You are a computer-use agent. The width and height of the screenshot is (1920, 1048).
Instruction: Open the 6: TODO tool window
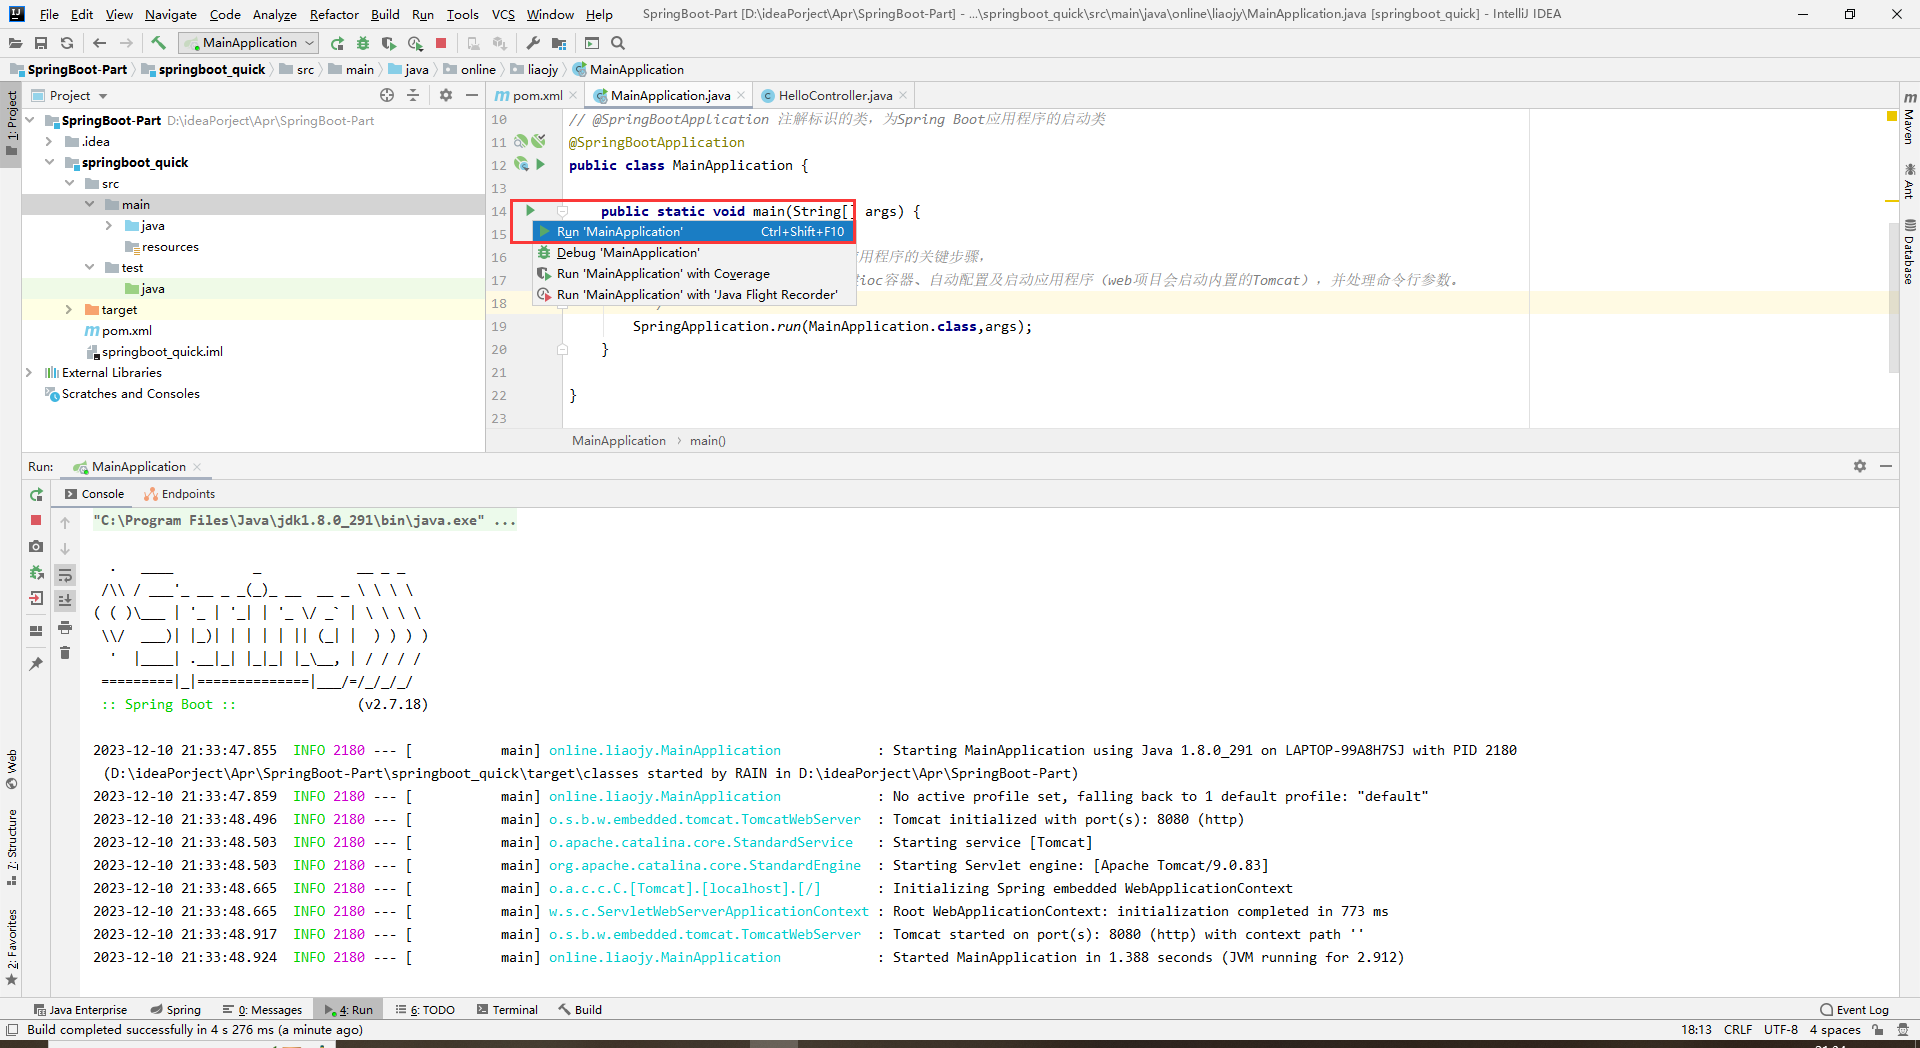pos(425,1009)
